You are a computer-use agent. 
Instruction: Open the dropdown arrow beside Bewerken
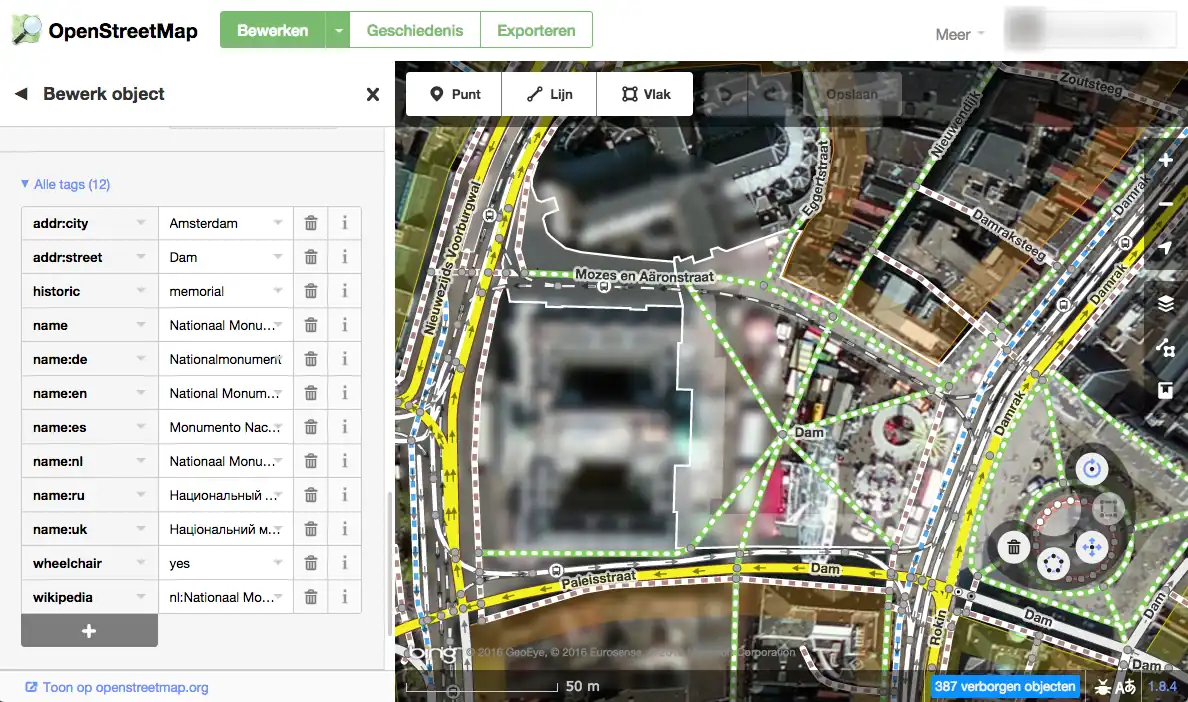[339, 31]
